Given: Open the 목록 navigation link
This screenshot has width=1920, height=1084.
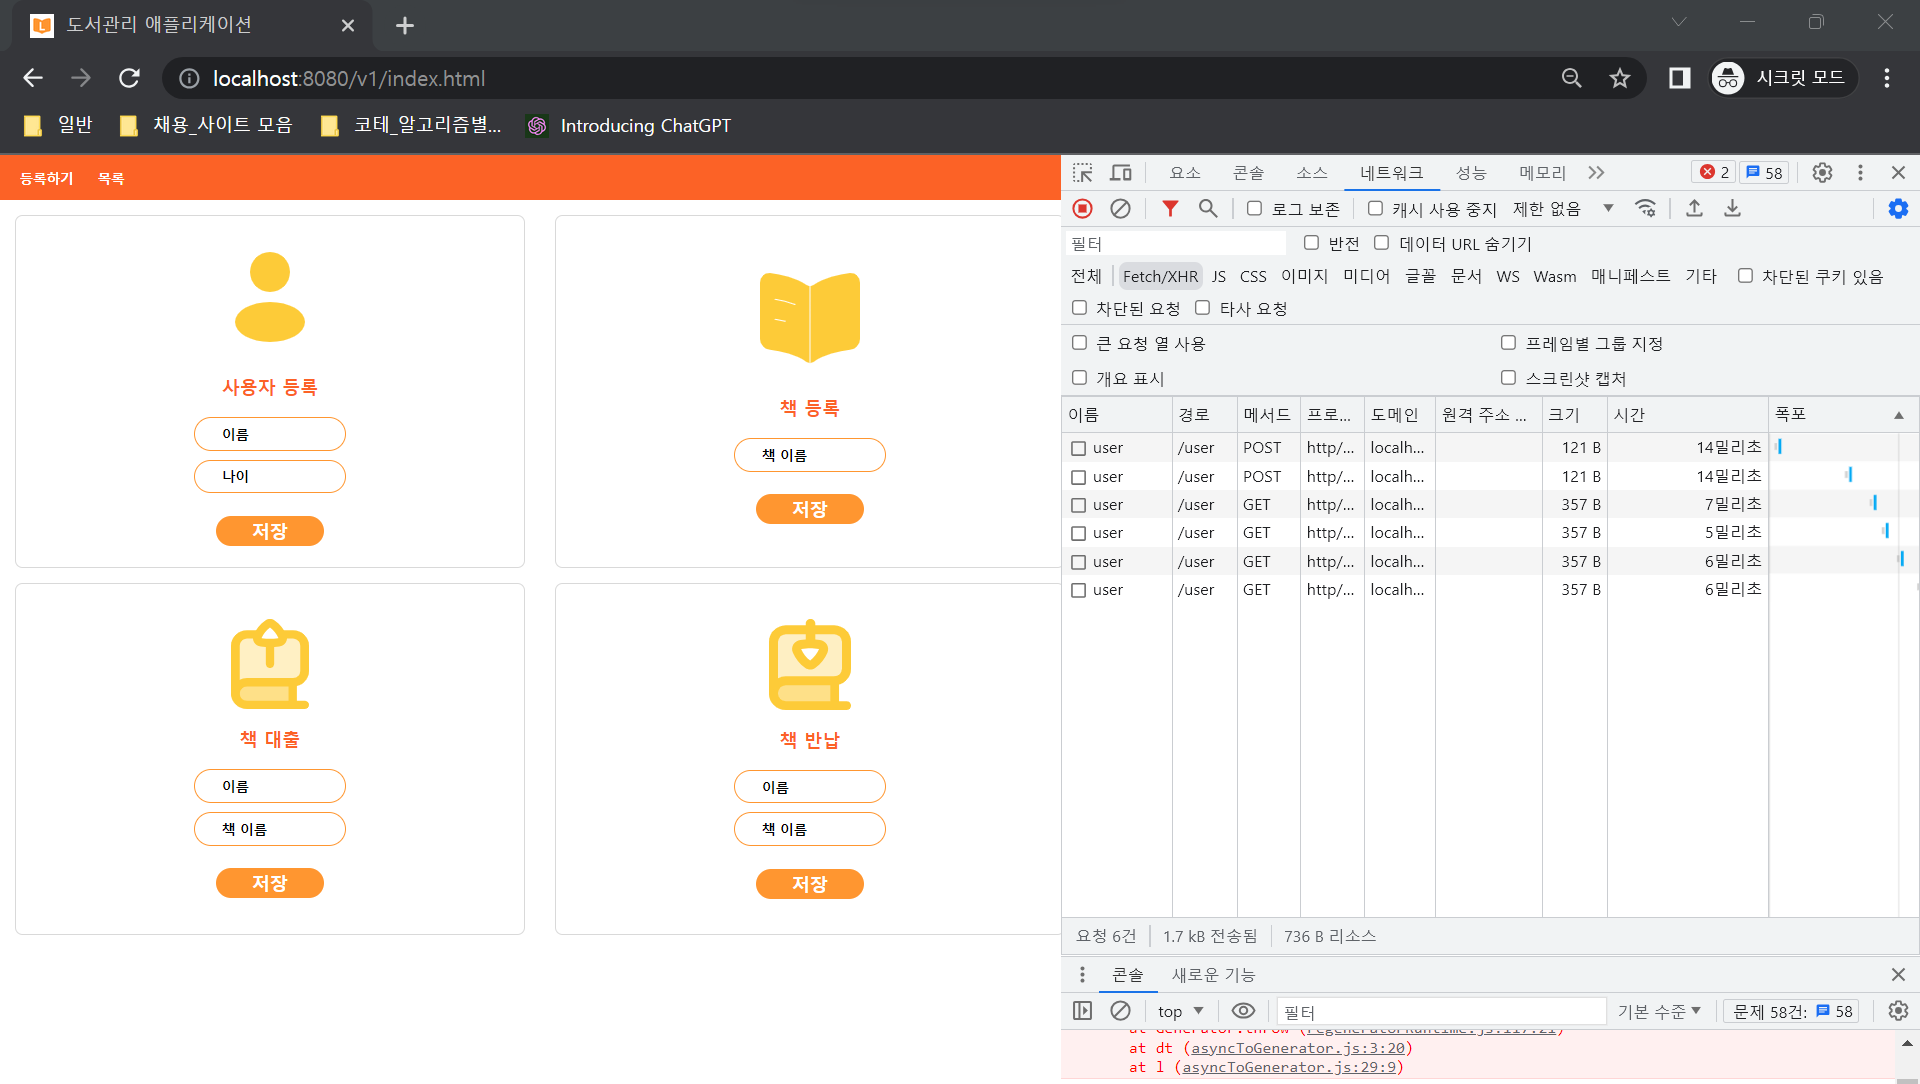Looking at the screenshot, I should 110,178.
